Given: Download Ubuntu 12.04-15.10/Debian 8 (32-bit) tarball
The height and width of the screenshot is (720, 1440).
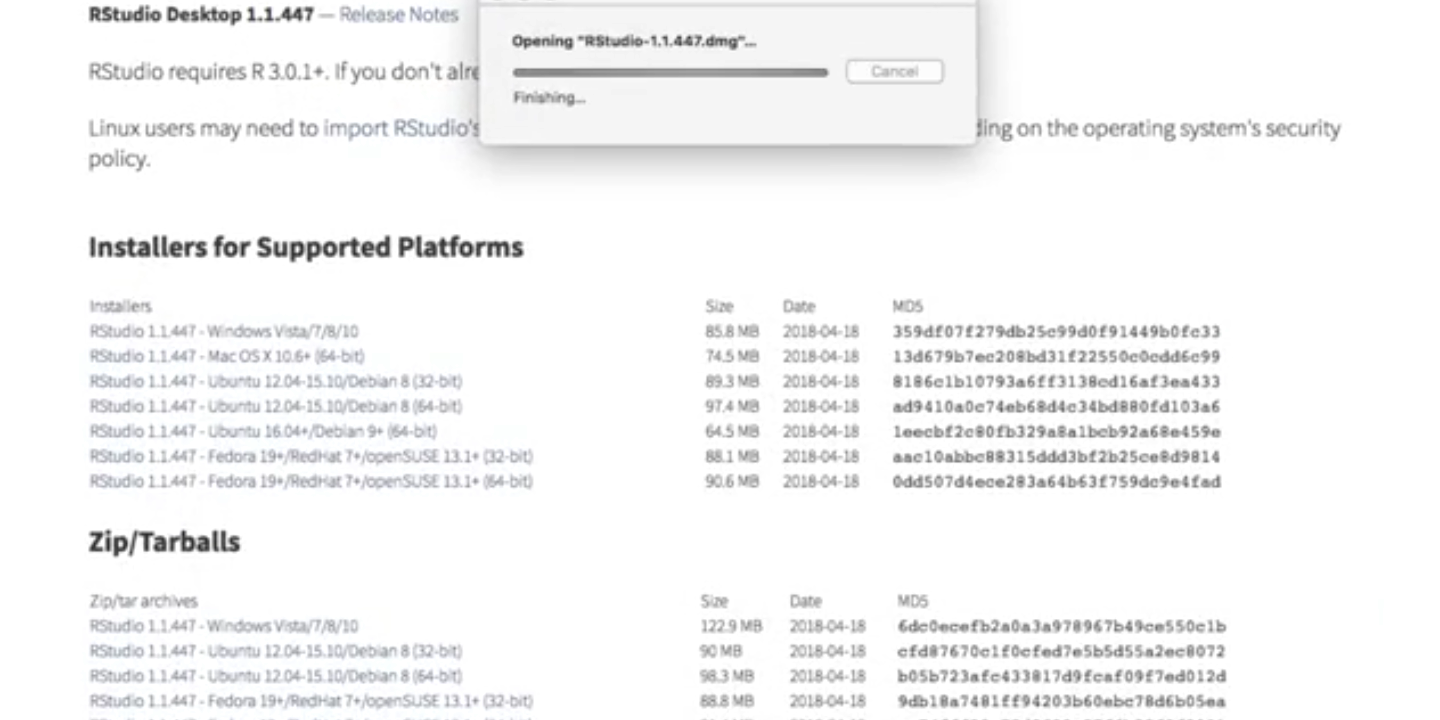Looking at the screenshot, I should 276,651.
